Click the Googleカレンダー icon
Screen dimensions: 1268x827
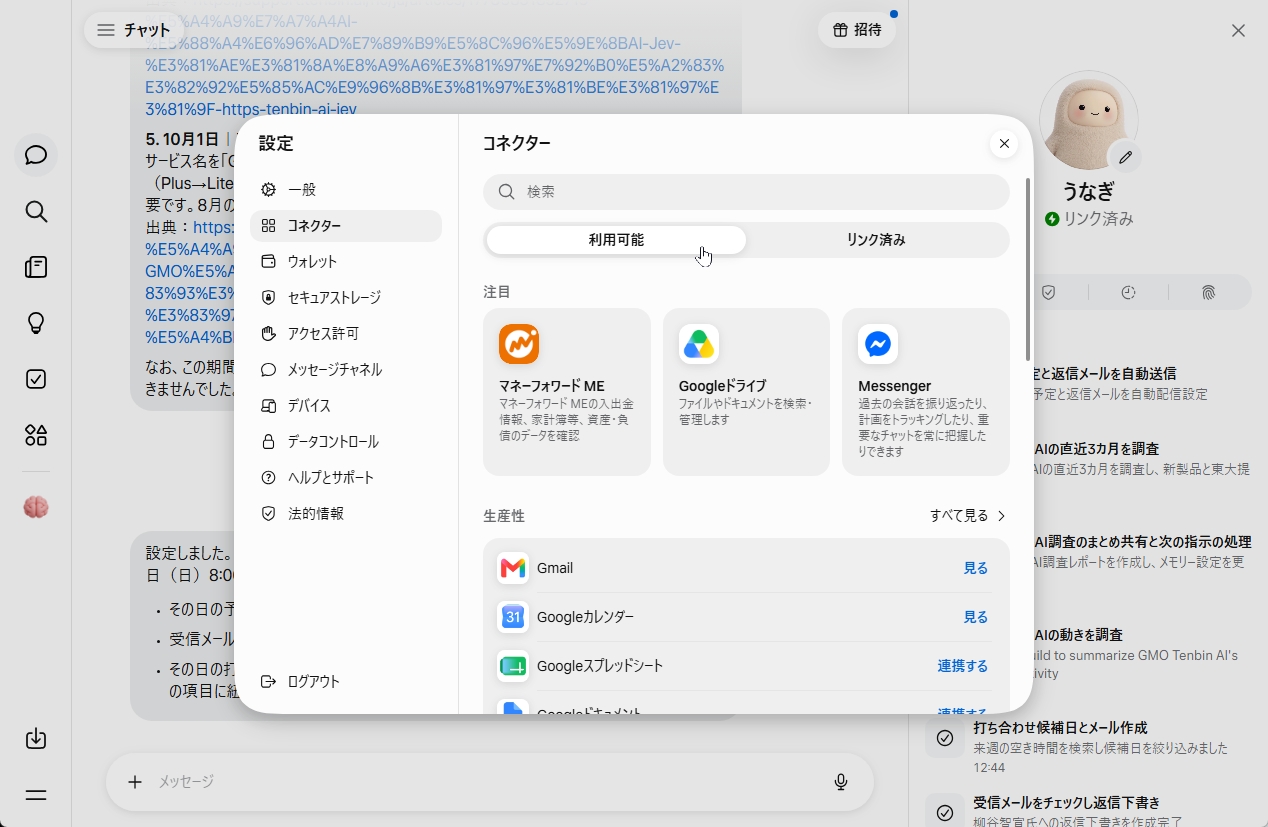click(513, 617)
